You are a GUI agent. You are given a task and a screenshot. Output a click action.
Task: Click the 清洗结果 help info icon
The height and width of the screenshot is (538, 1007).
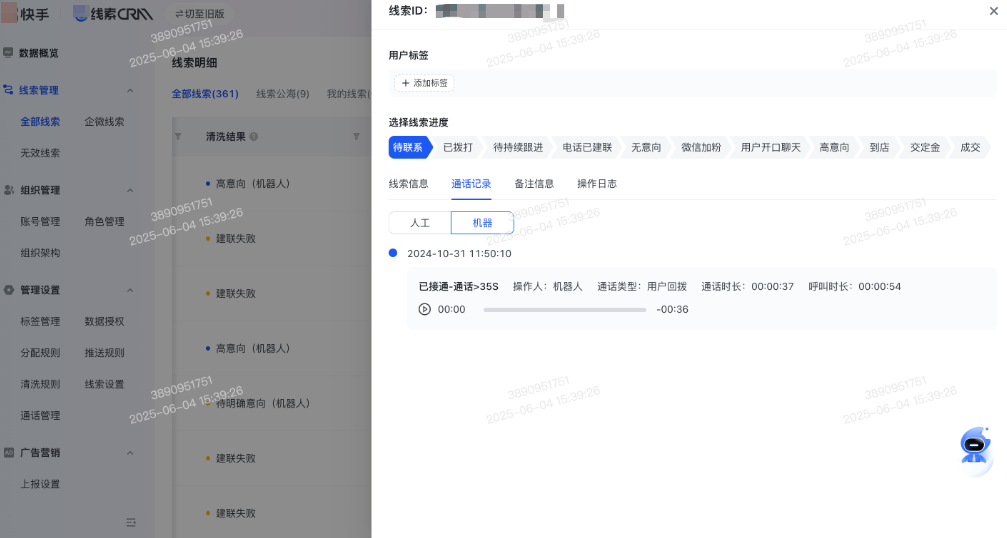[x=254, y=137]
